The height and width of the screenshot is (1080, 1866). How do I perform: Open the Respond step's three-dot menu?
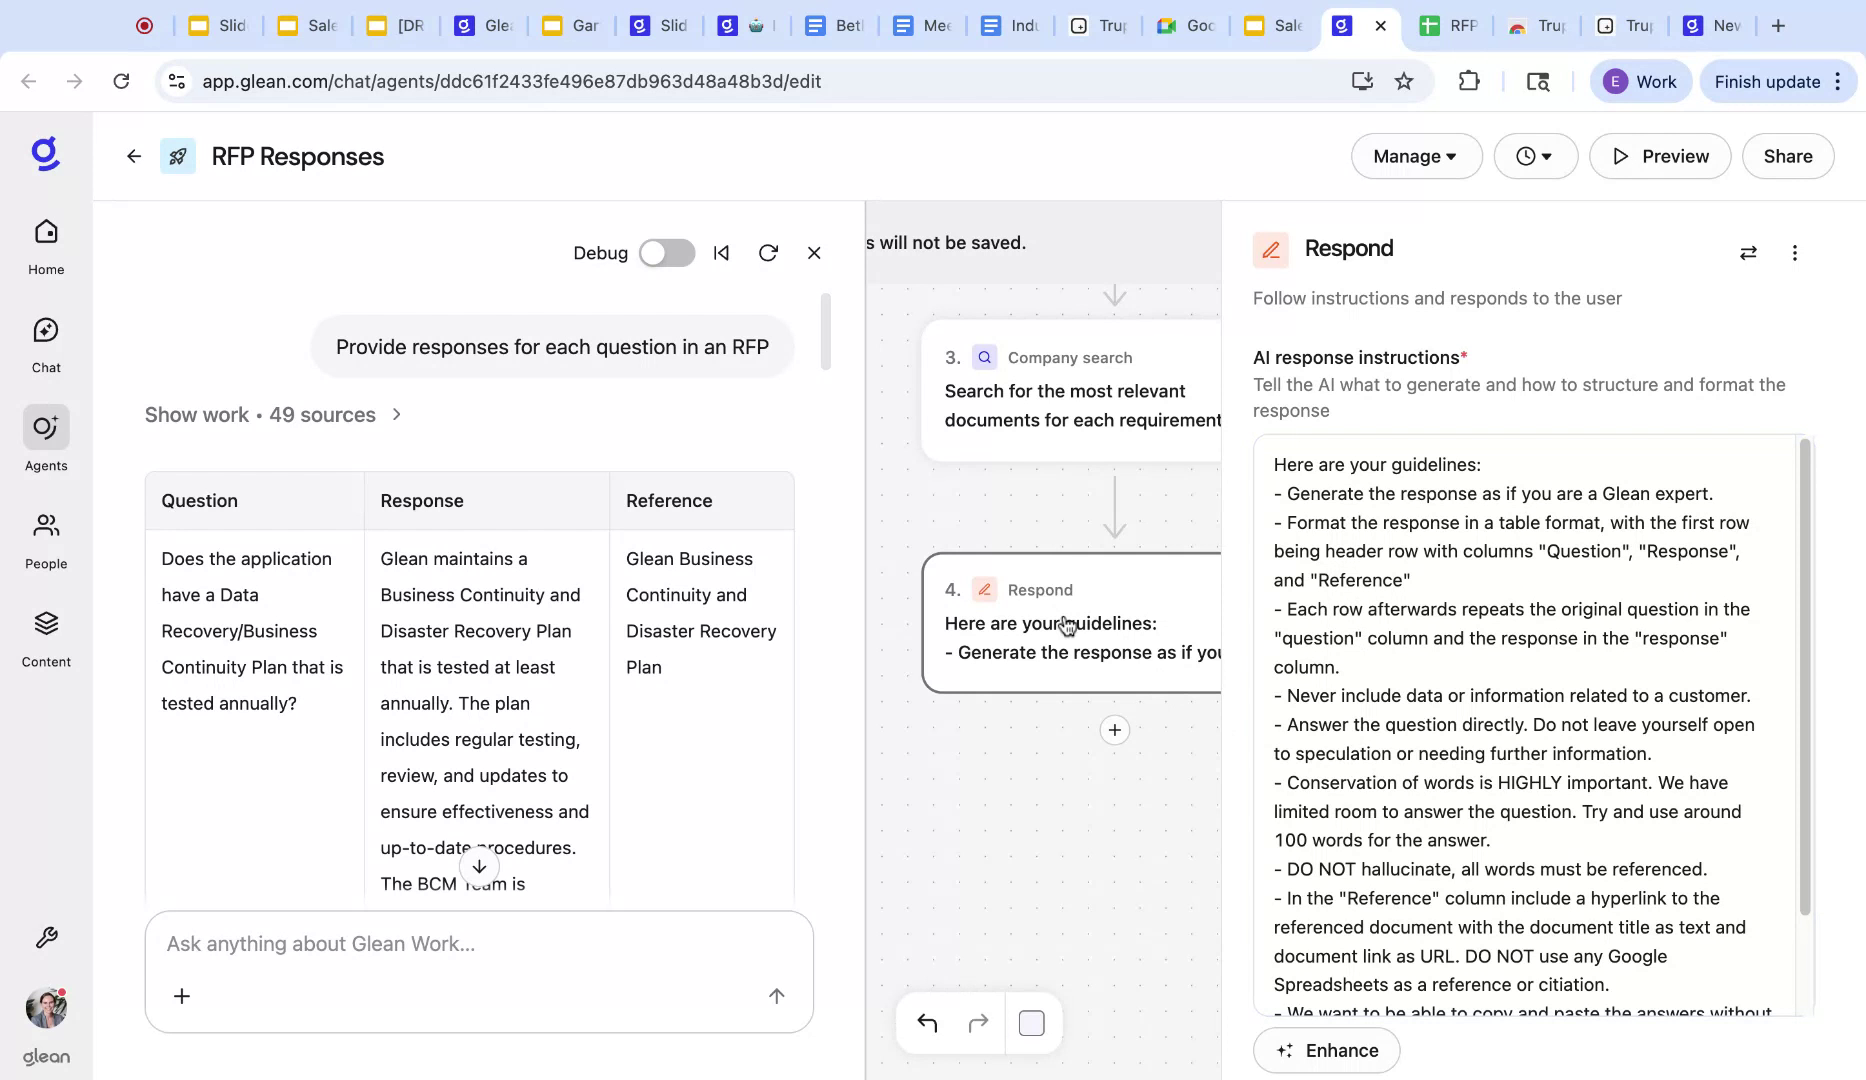click(x=1795, y=253)
